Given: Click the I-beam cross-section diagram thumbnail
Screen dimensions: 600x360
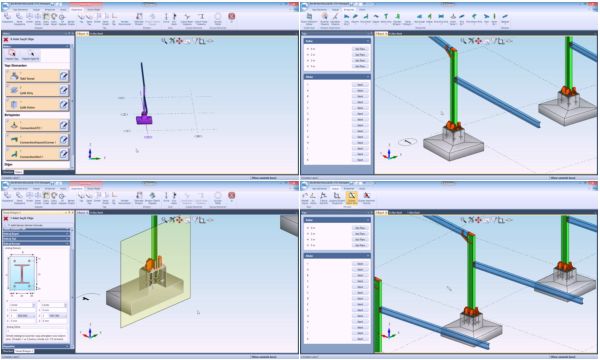Looking at the screenshot, I should click(22, 274).
